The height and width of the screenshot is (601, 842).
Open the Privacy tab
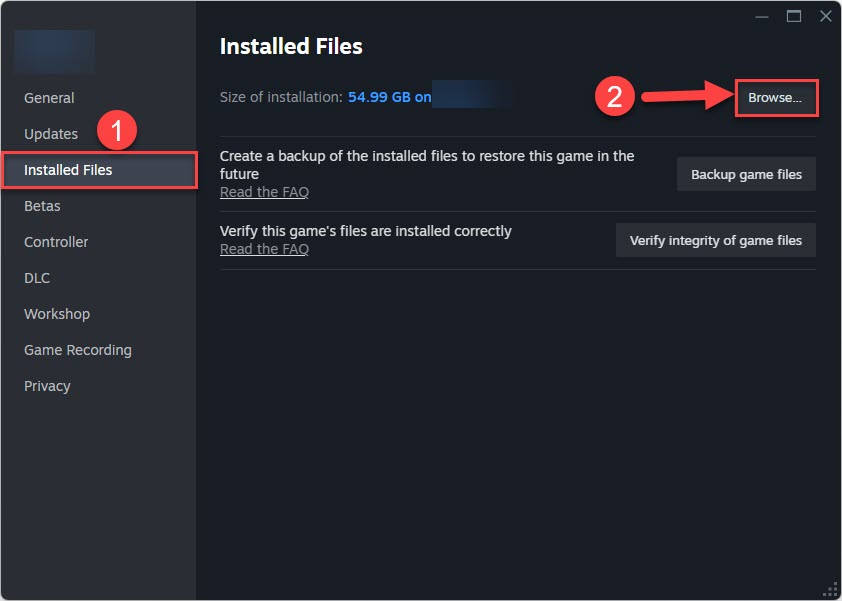47,386
